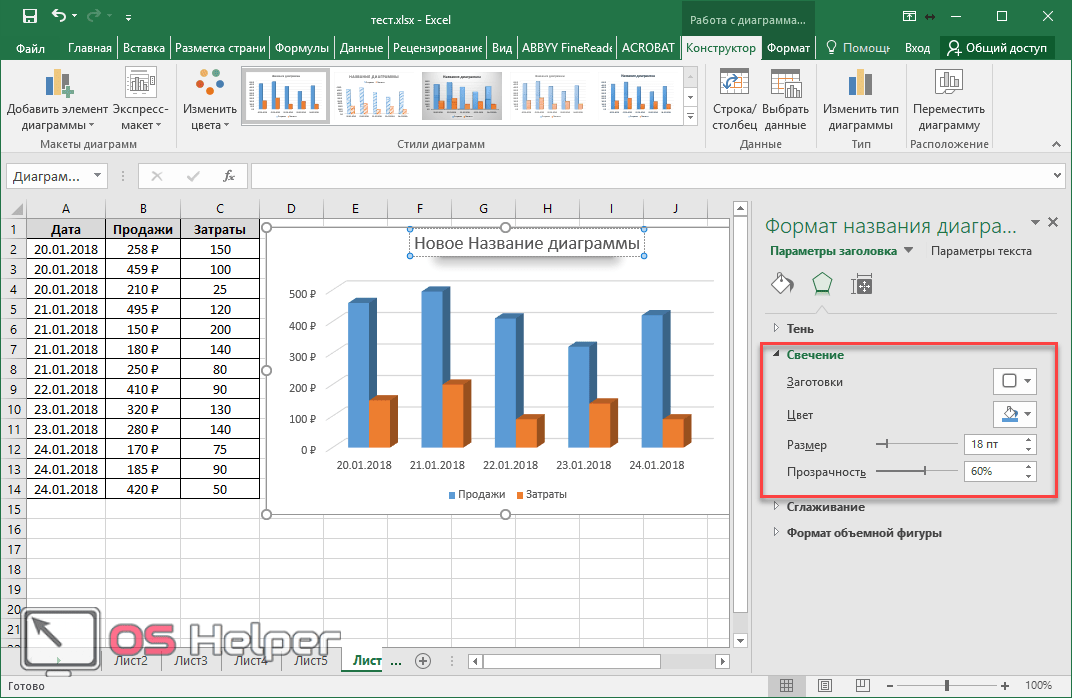1072x698 pixels.
Task: Select the Effects pentagon icon
Action: point(821,284)
